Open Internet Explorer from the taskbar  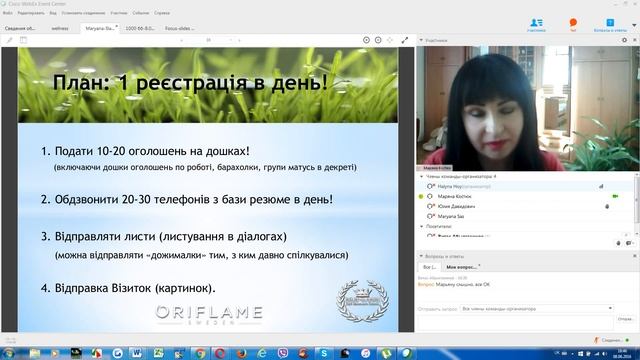click(262, 353)
